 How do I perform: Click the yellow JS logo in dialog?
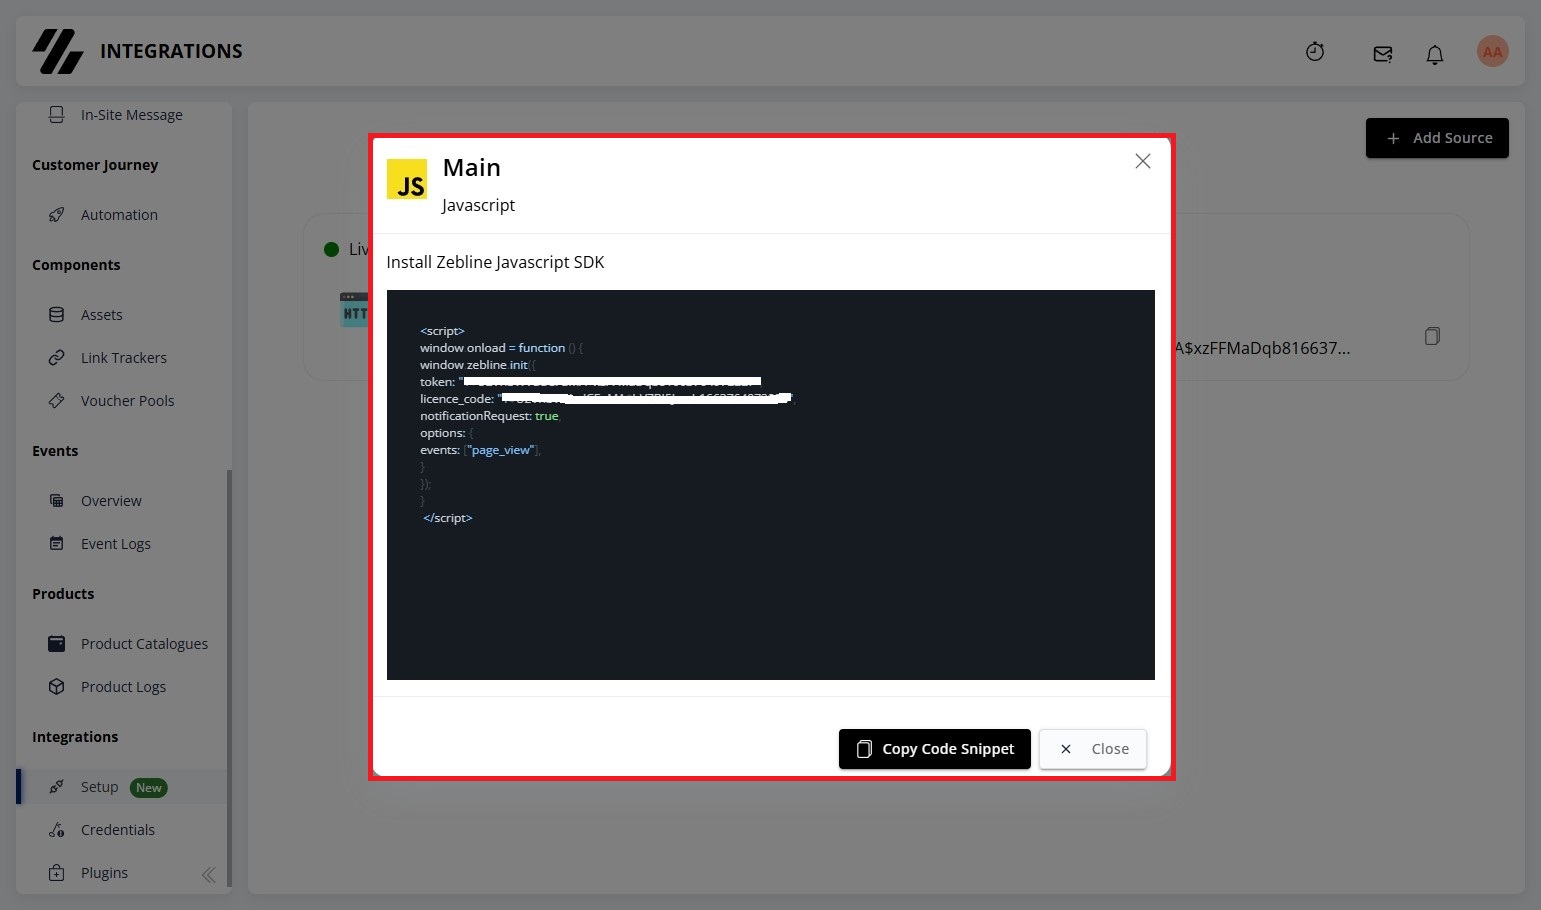(407, 179)
